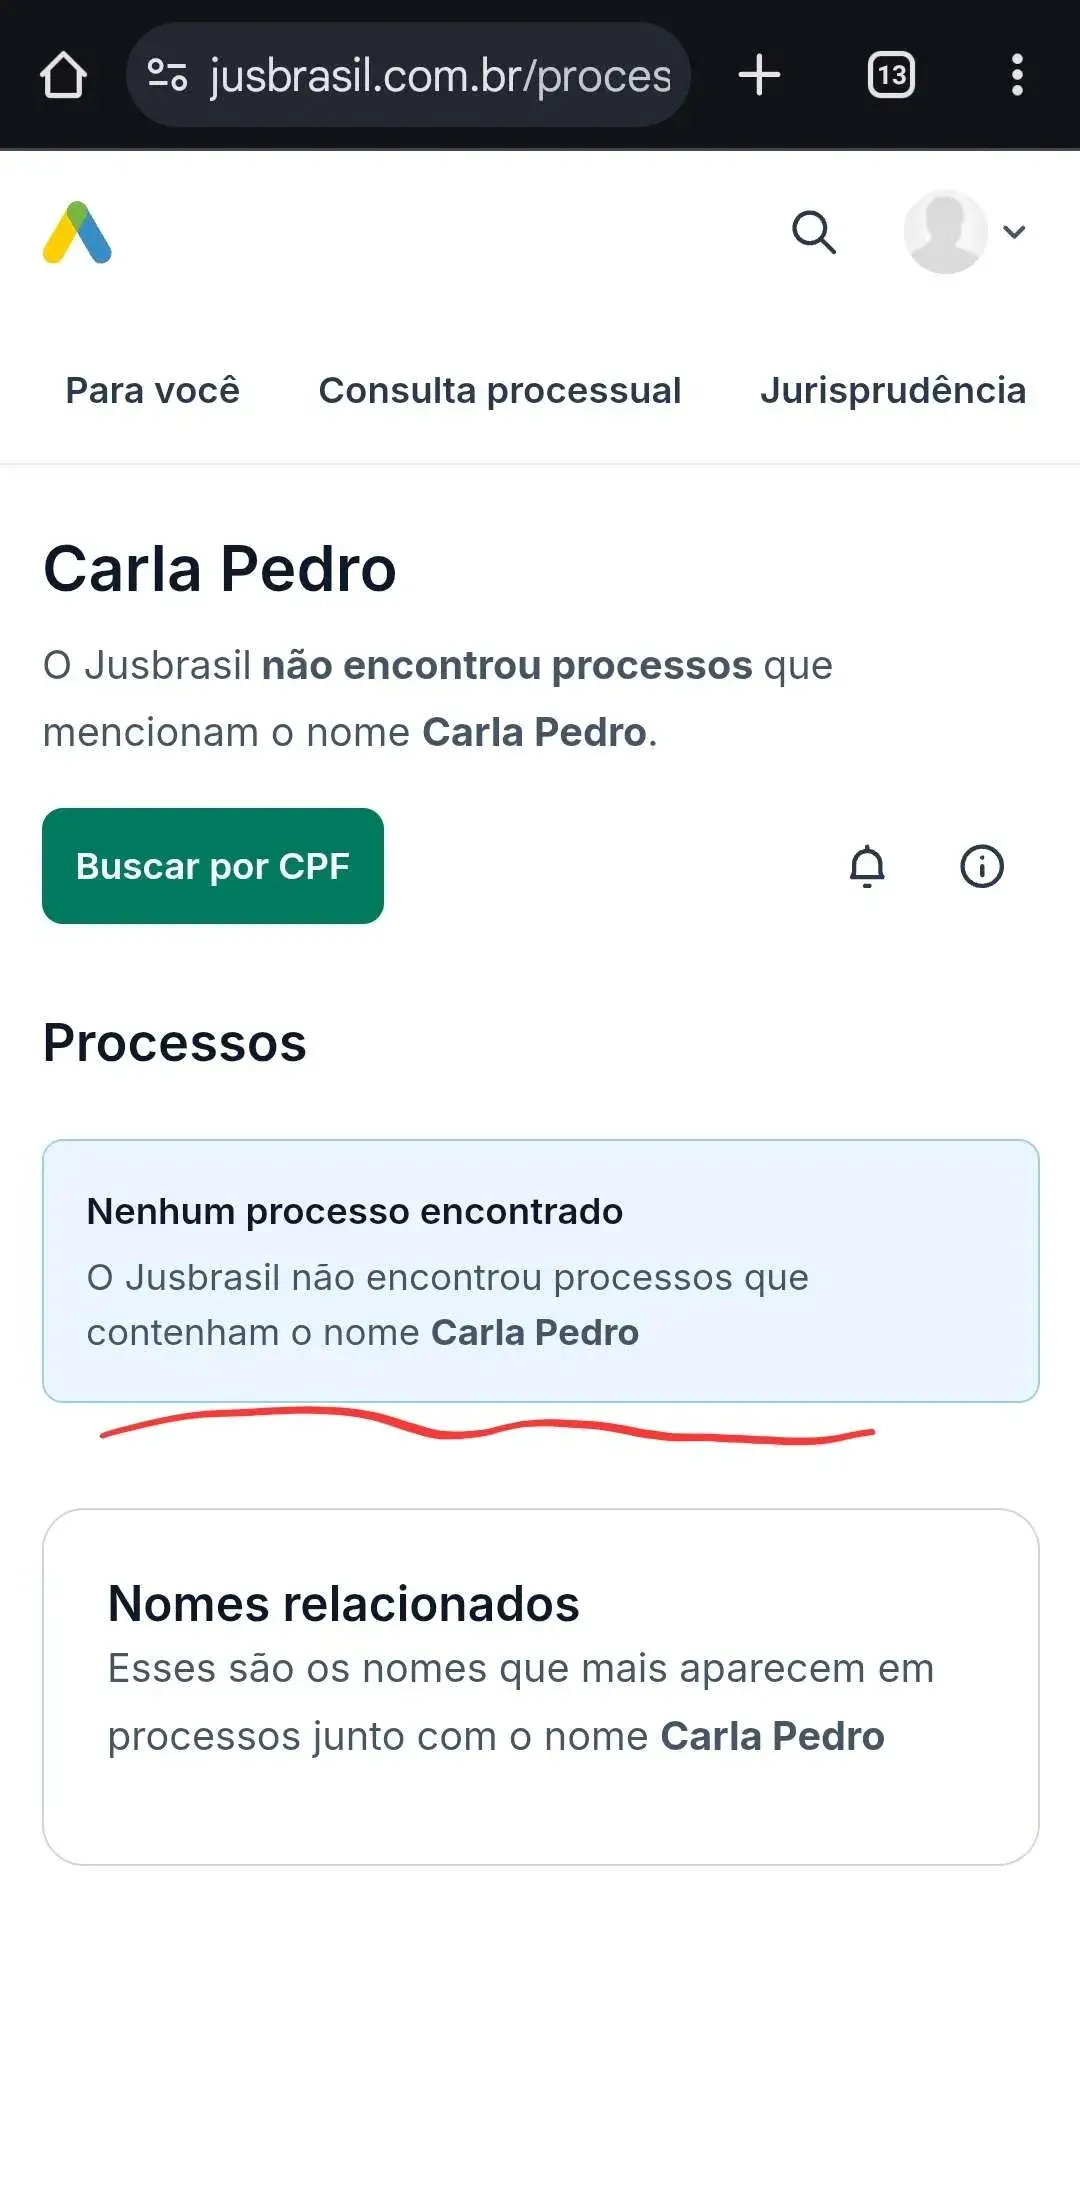Open the info circle icon
Screen dimensions: 1080x2187
pos(982,866)
